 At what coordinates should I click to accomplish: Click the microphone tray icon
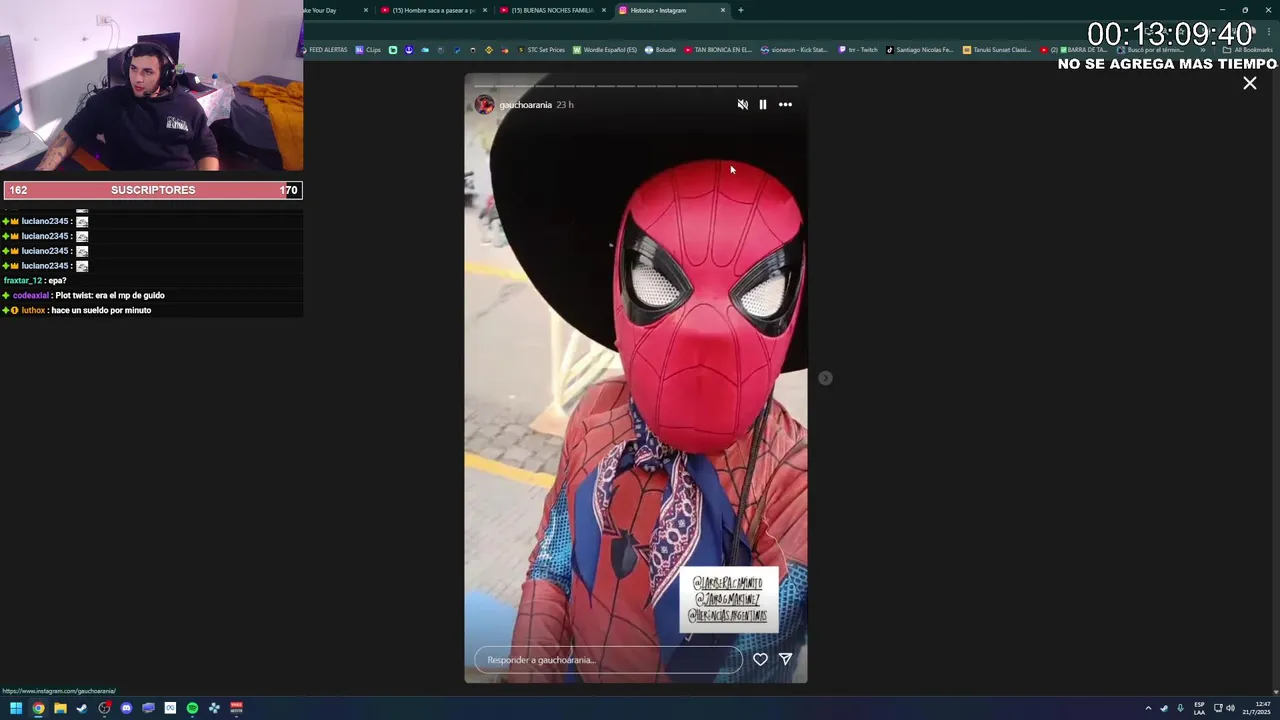(x=1180, y=708)
